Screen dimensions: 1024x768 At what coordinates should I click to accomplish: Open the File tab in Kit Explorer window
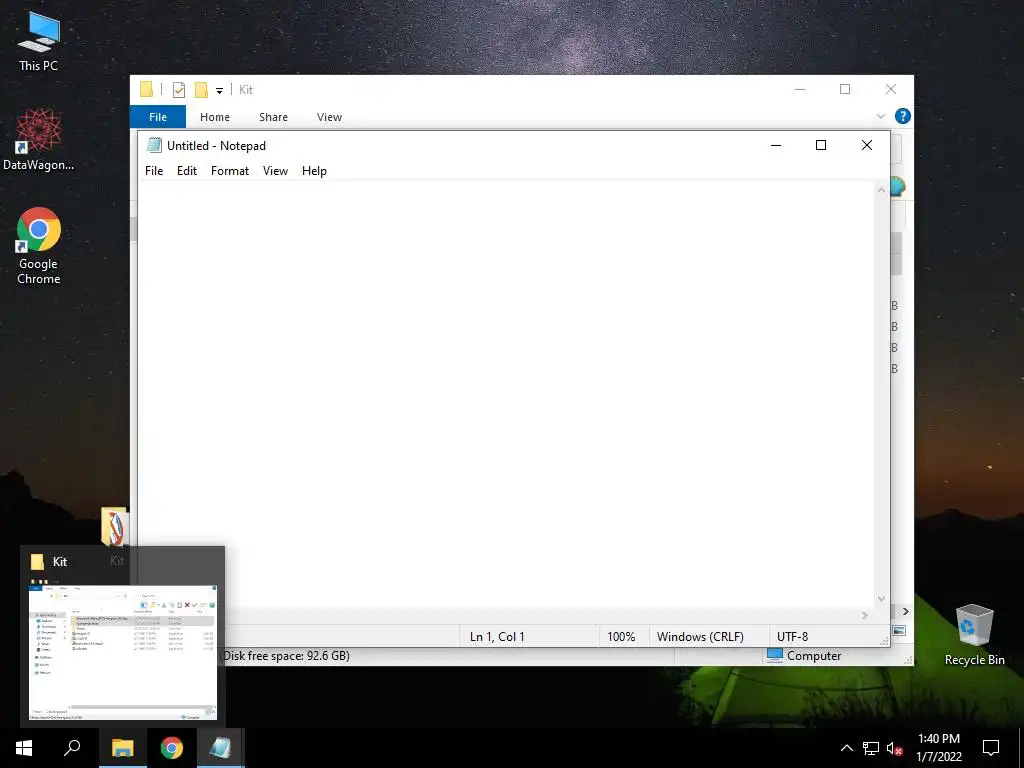(x=158, y=117)
